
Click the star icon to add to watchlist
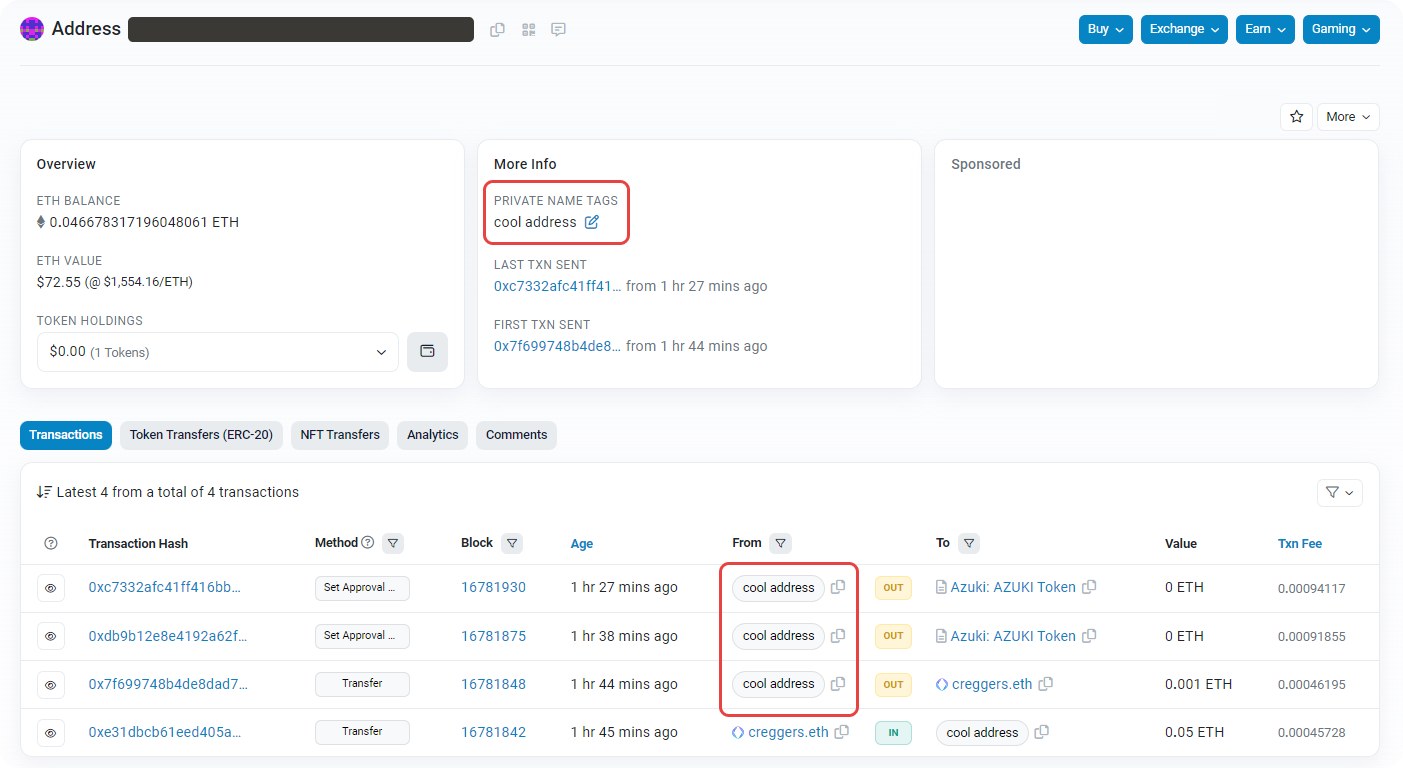pyautogui.click(x=1296, y=117)
